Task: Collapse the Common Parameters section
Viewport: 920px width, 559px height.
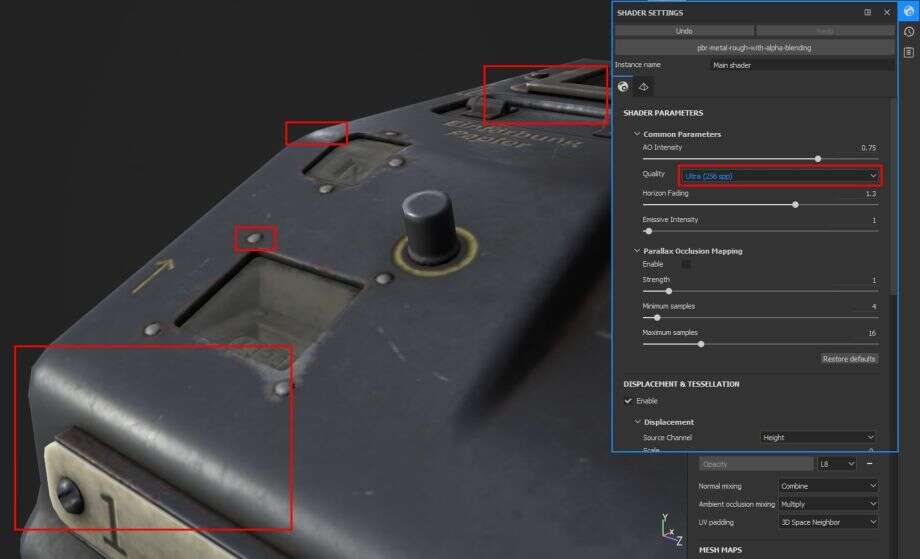Action: click(637, 134)
